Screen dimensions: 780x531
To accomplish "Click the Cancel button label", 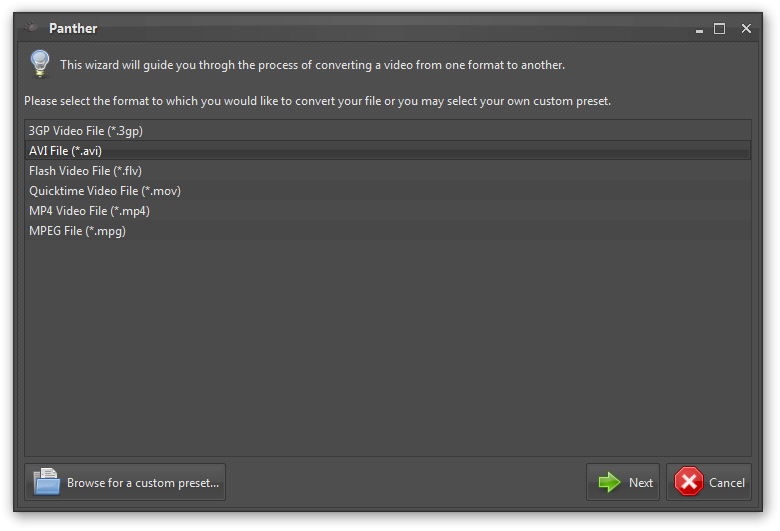I will pos(727,483).
